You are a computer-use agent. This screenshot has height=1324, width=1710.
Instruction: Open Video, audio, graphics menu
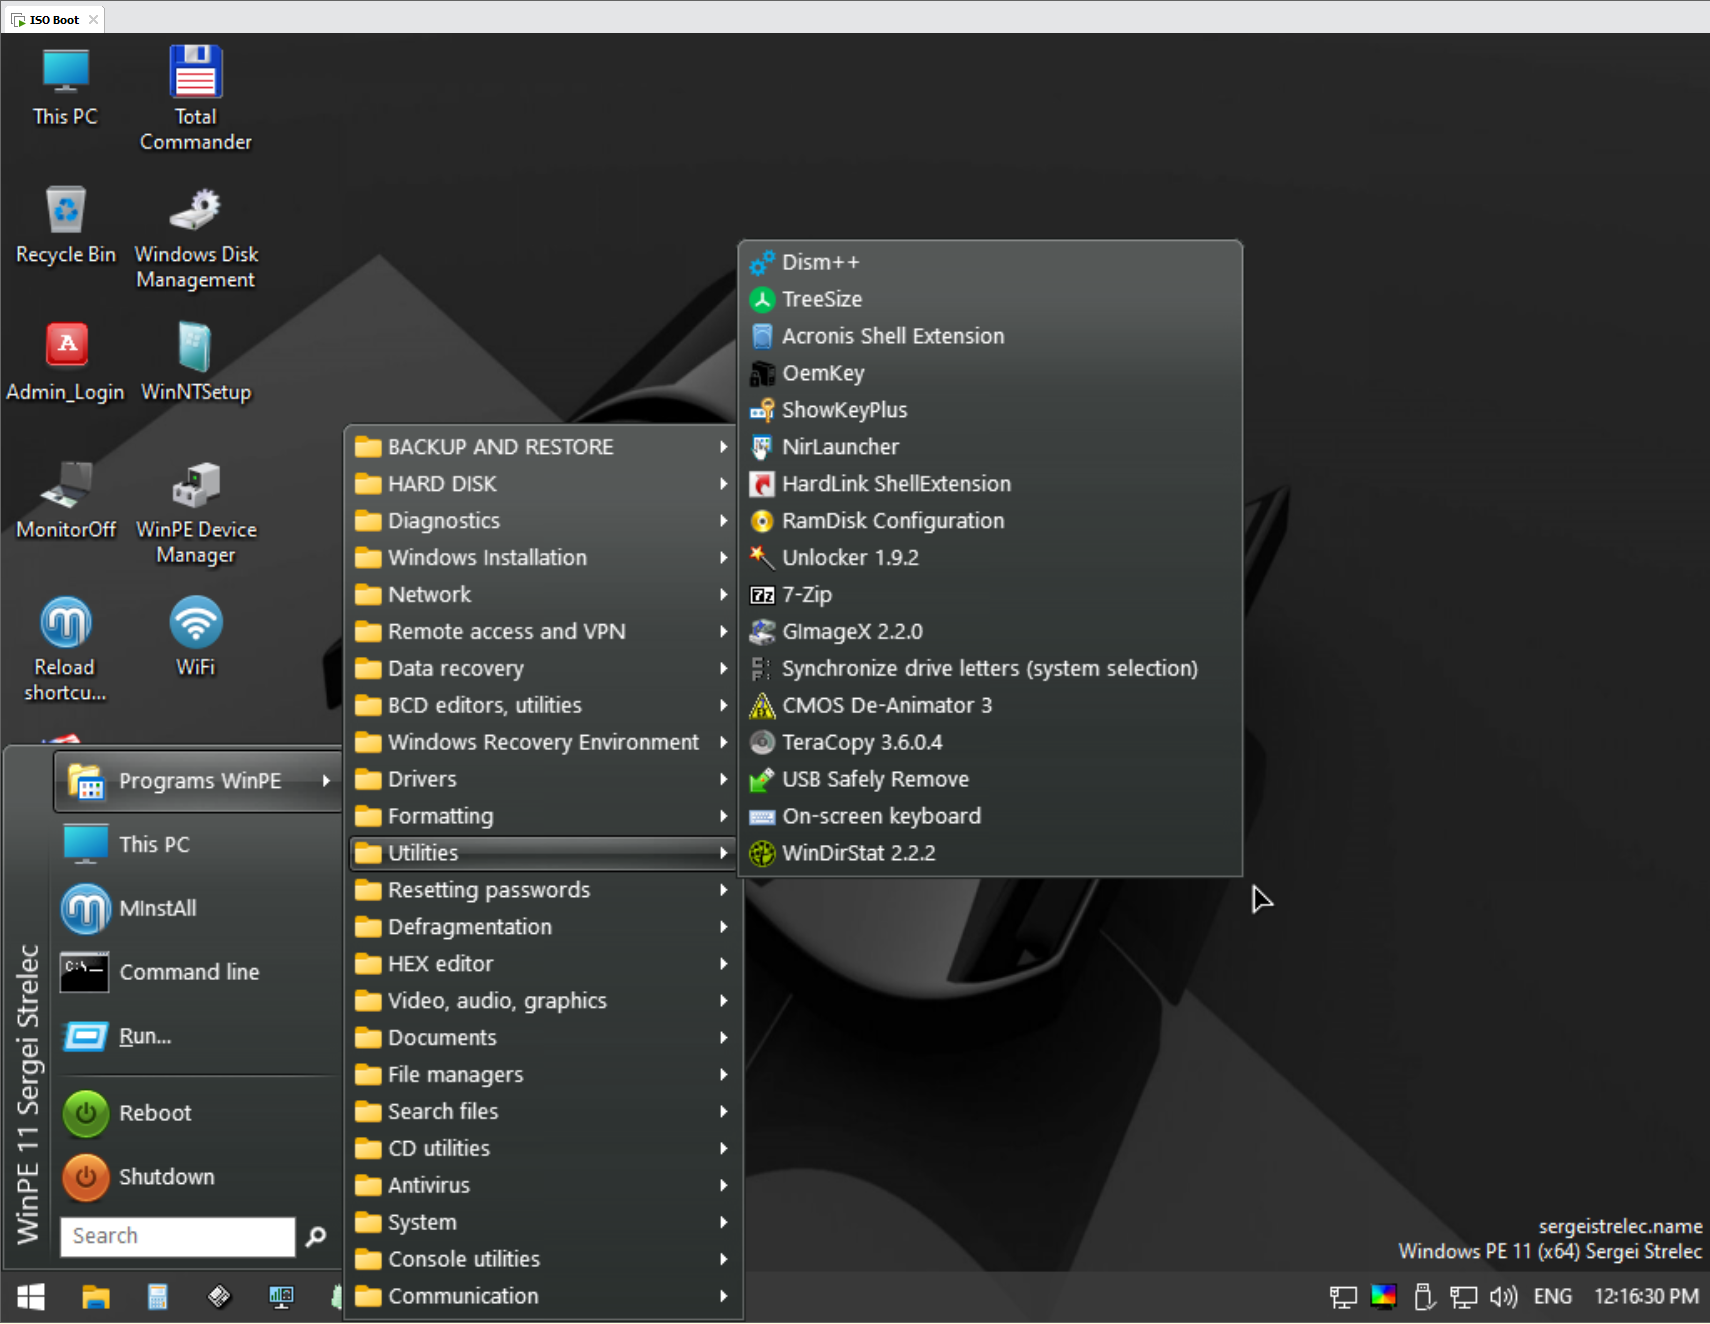[x=543, y=1002]
